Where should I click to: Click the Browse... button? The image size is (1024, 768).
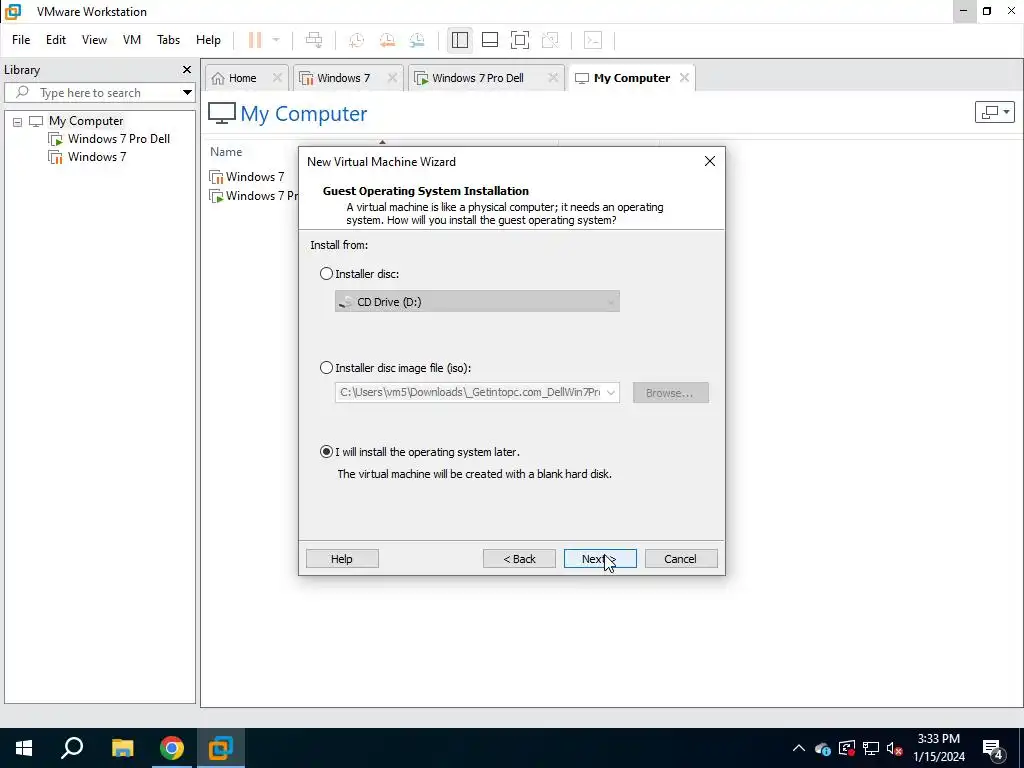point(671,393)
